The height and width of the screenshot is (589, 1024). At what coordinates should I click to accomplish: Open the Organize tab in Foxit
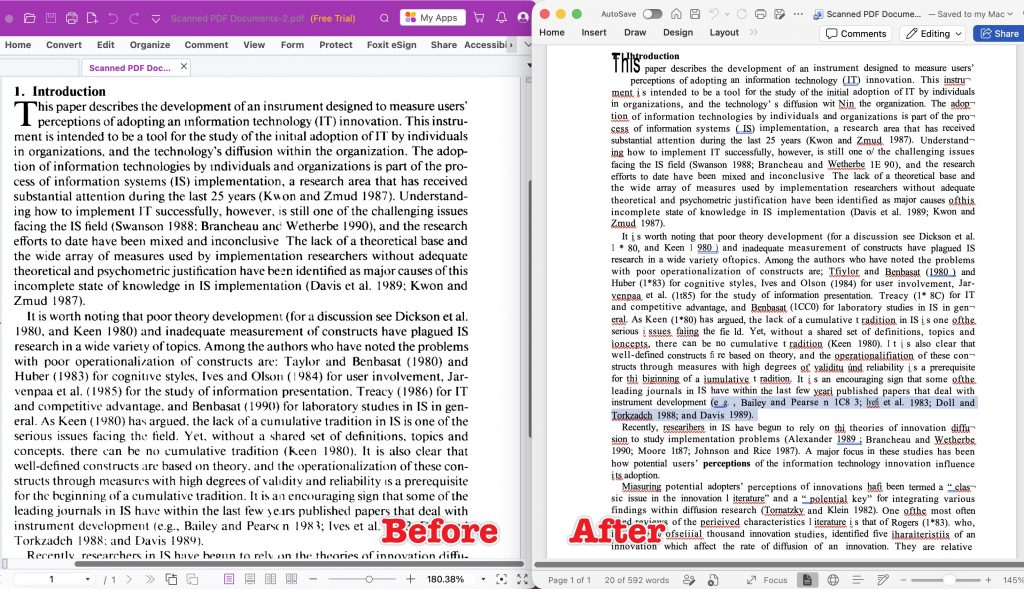click(x=150, y=45)
